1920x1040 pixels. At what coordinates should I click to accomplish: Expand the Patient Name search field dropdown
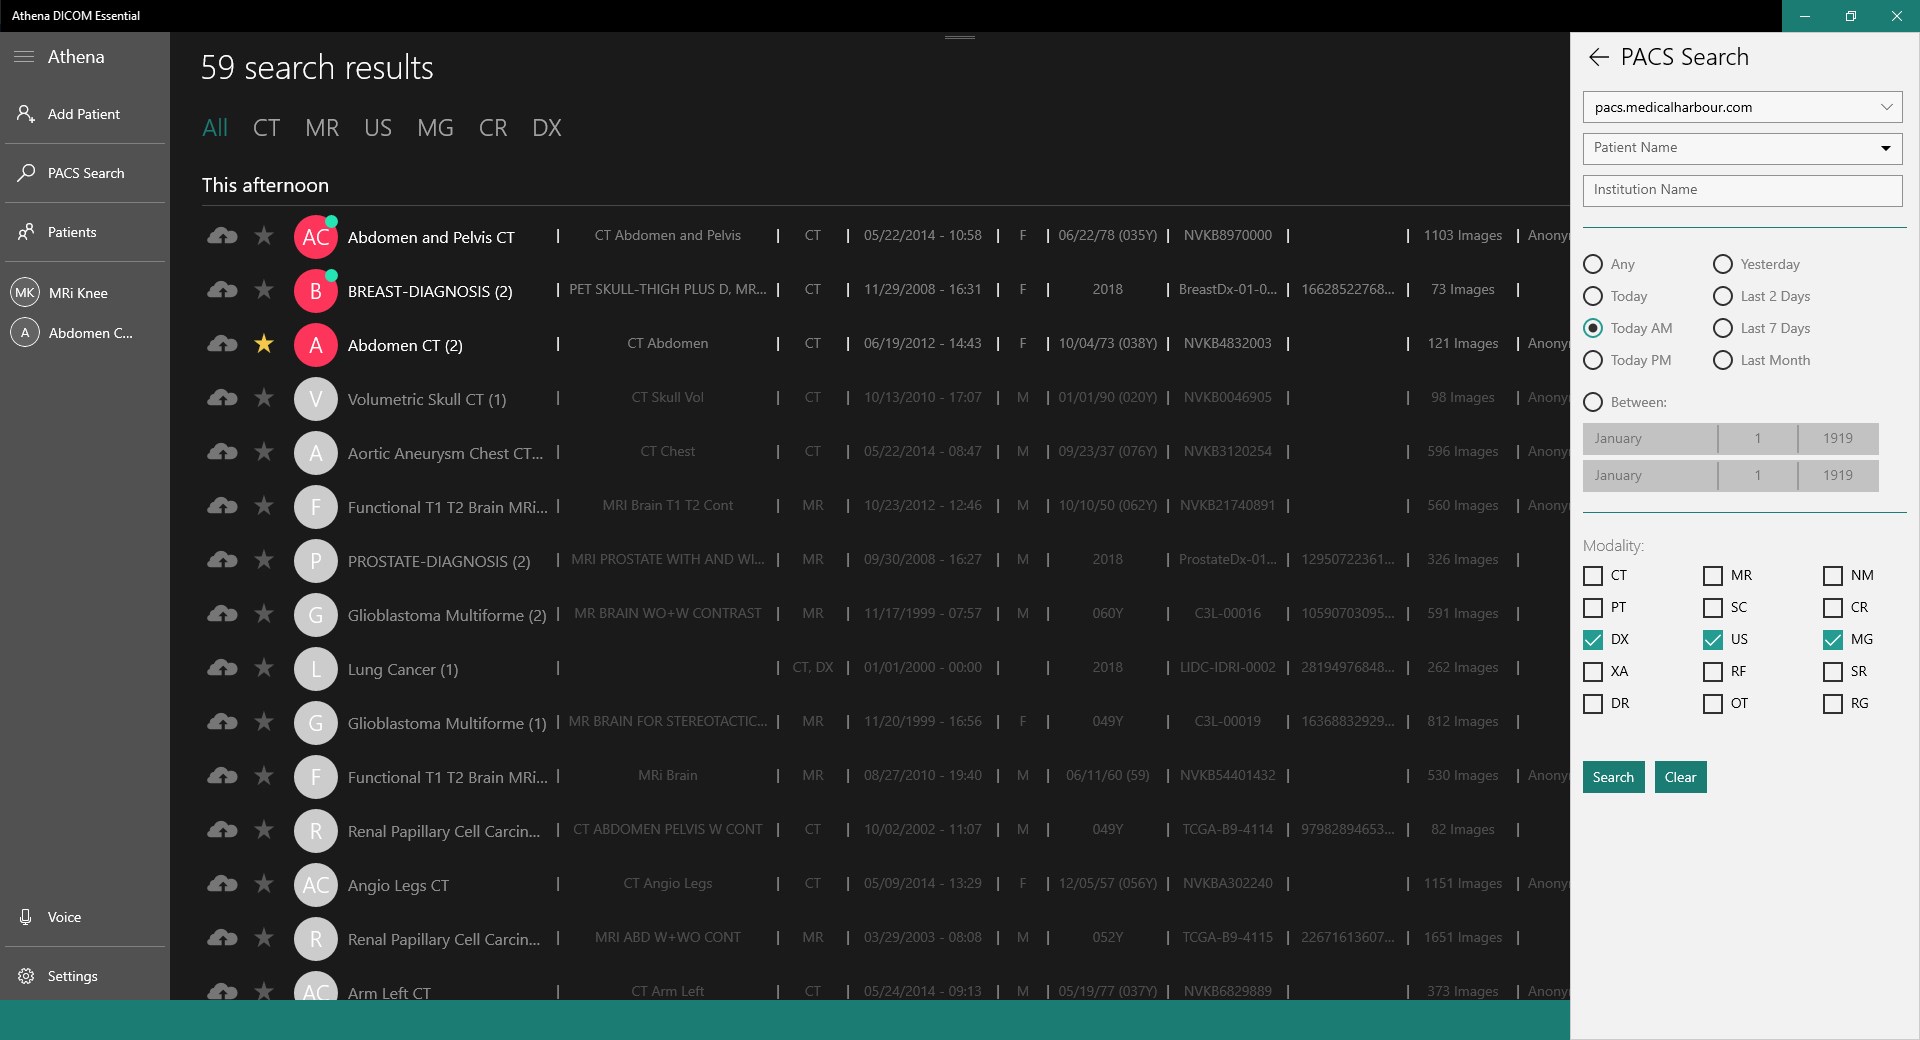pos(1884,148)
